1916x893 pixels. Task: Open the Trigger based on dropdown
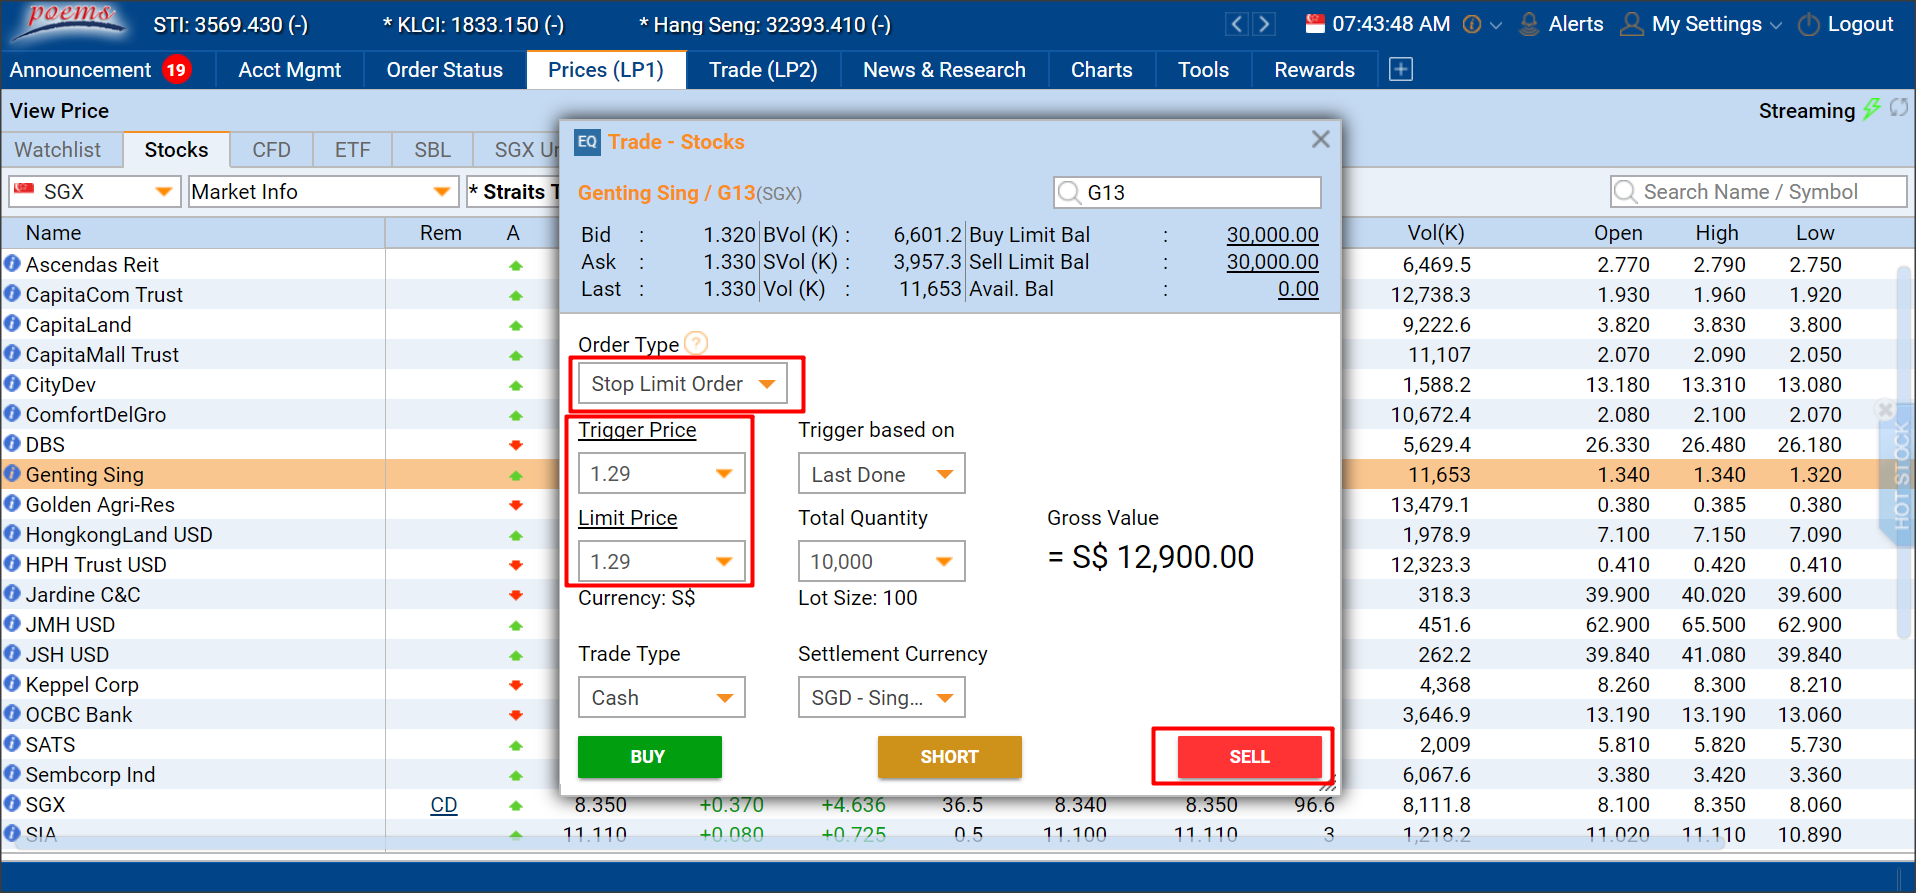(x=881, y=474)
